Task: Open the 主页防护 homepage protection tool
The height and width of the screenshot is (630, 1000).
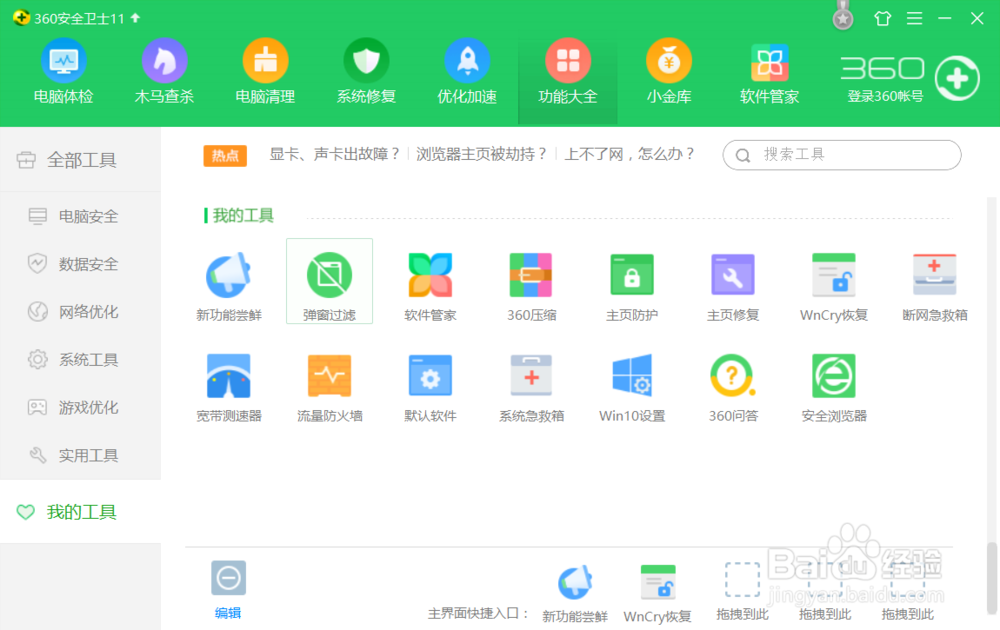Action: coord(632,275)
